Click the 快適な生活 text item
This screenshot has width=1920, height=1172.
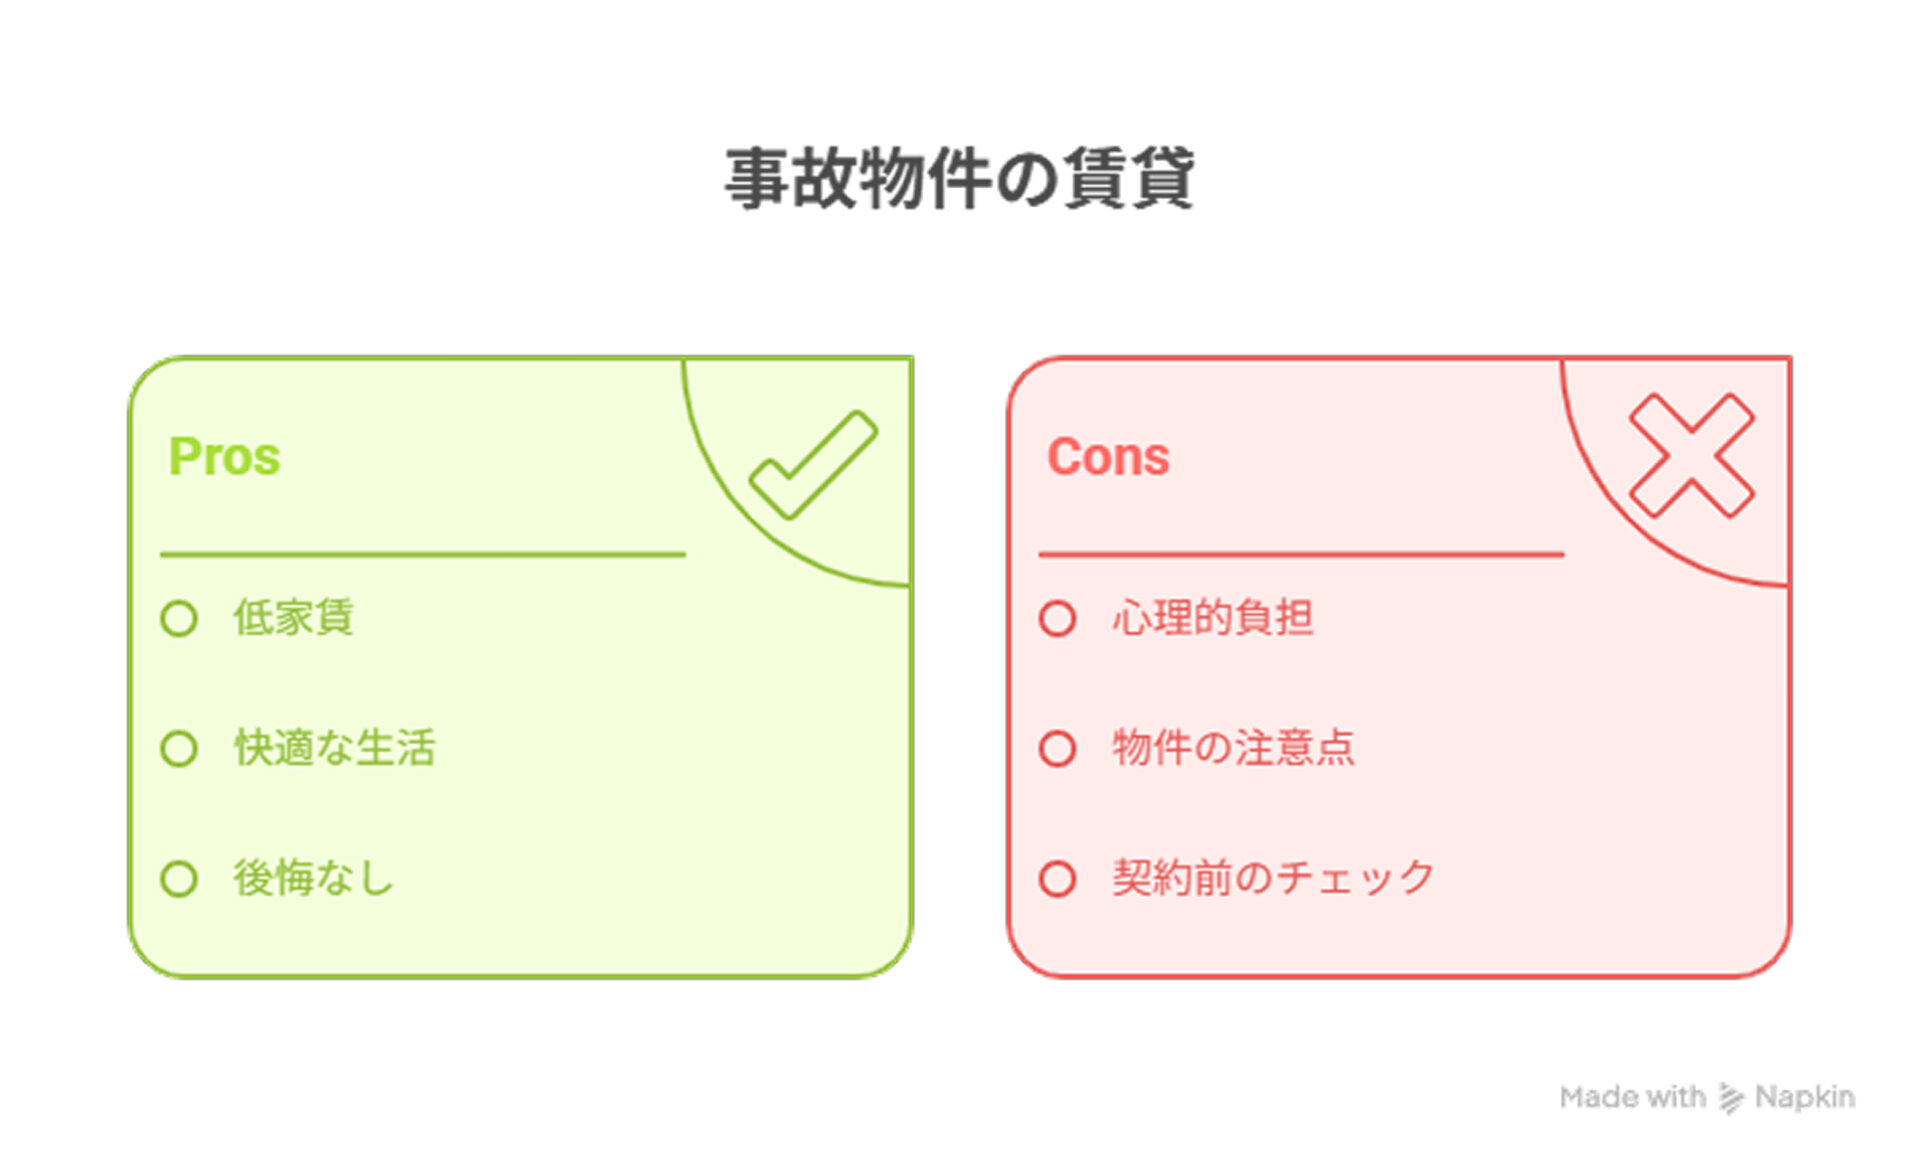pos(334,748)
